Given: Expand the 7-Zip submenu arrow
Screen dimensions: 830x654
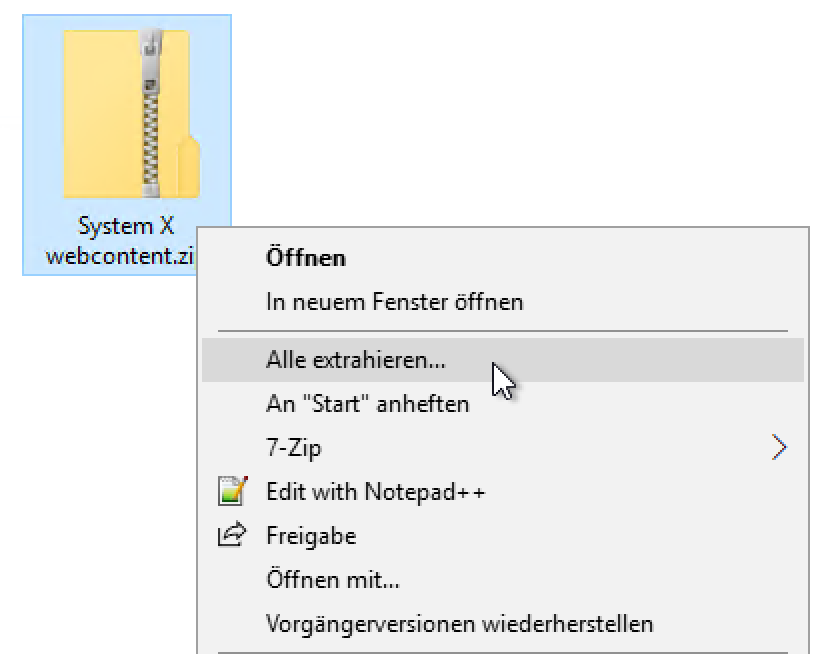Looking at the screenshot, I should tap(780, 448).
